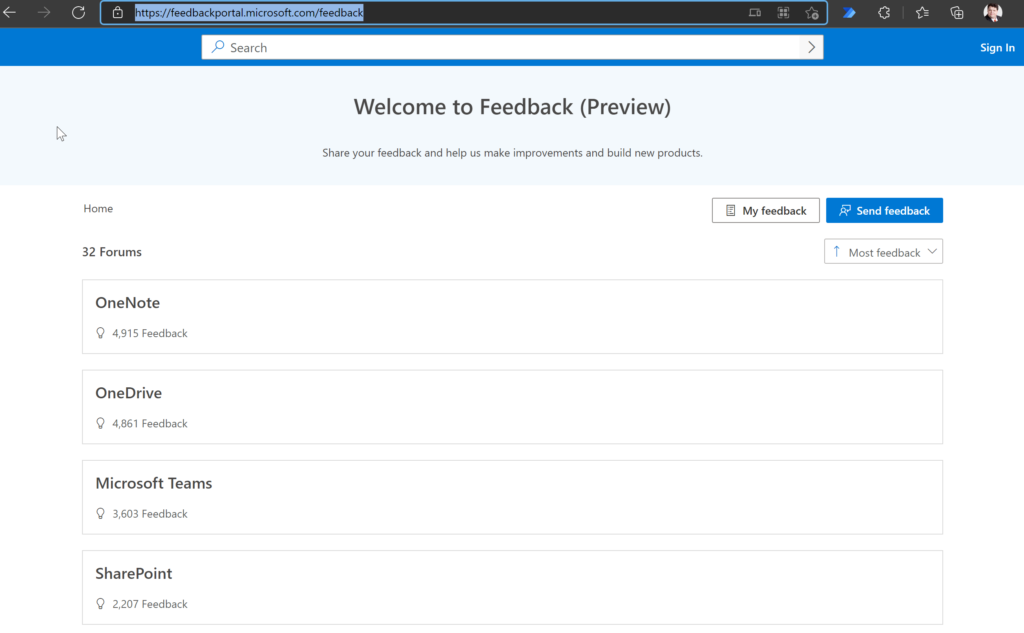Image resolution: width=1024 pixels, height=633 pixels.
Task: Click the 4,861 Feedback count text
Action: [150, 423]
